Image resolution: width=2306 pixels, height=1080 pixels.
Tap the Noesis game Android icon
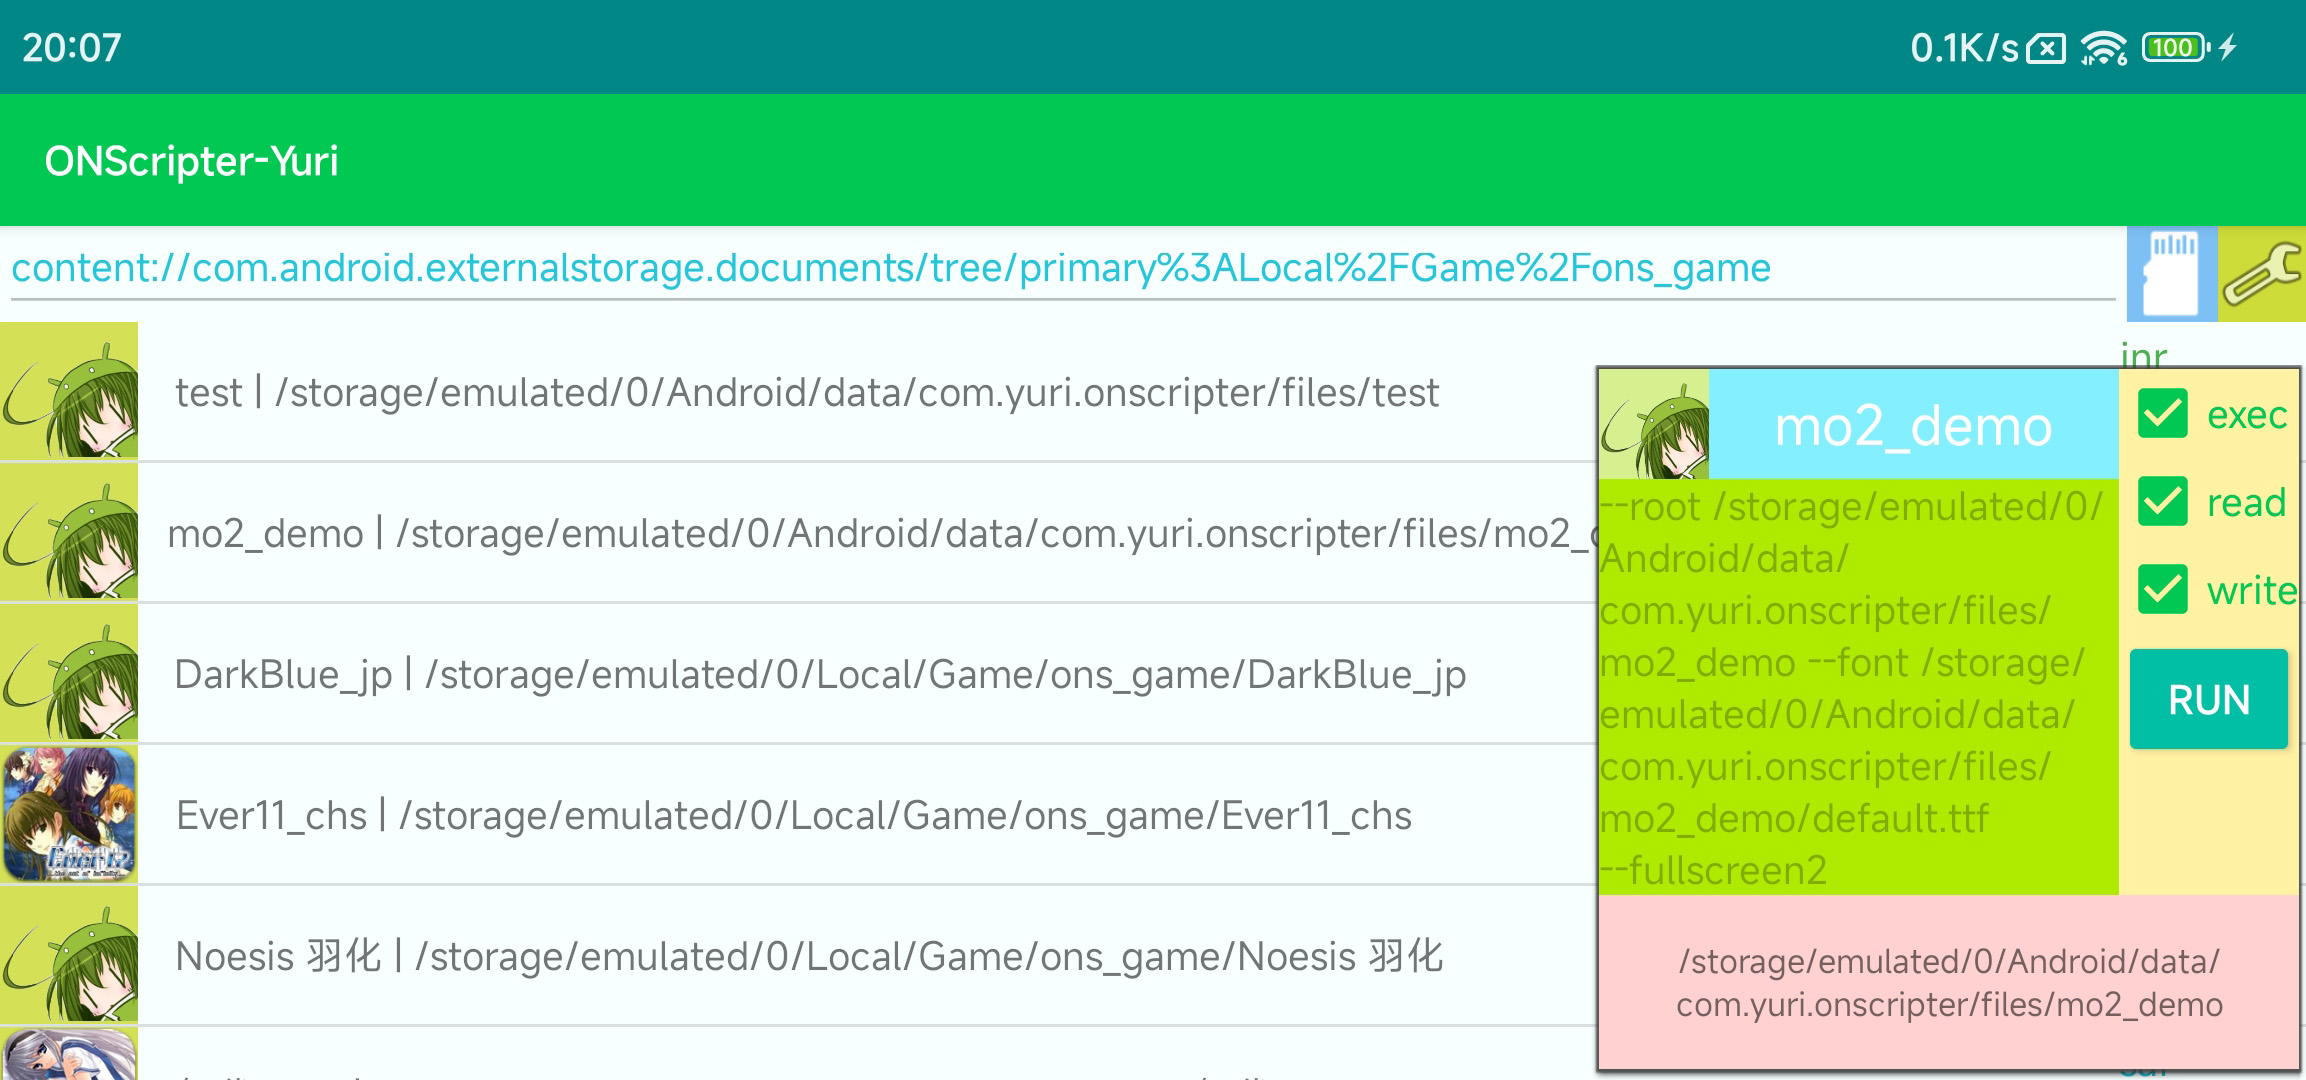69,955
